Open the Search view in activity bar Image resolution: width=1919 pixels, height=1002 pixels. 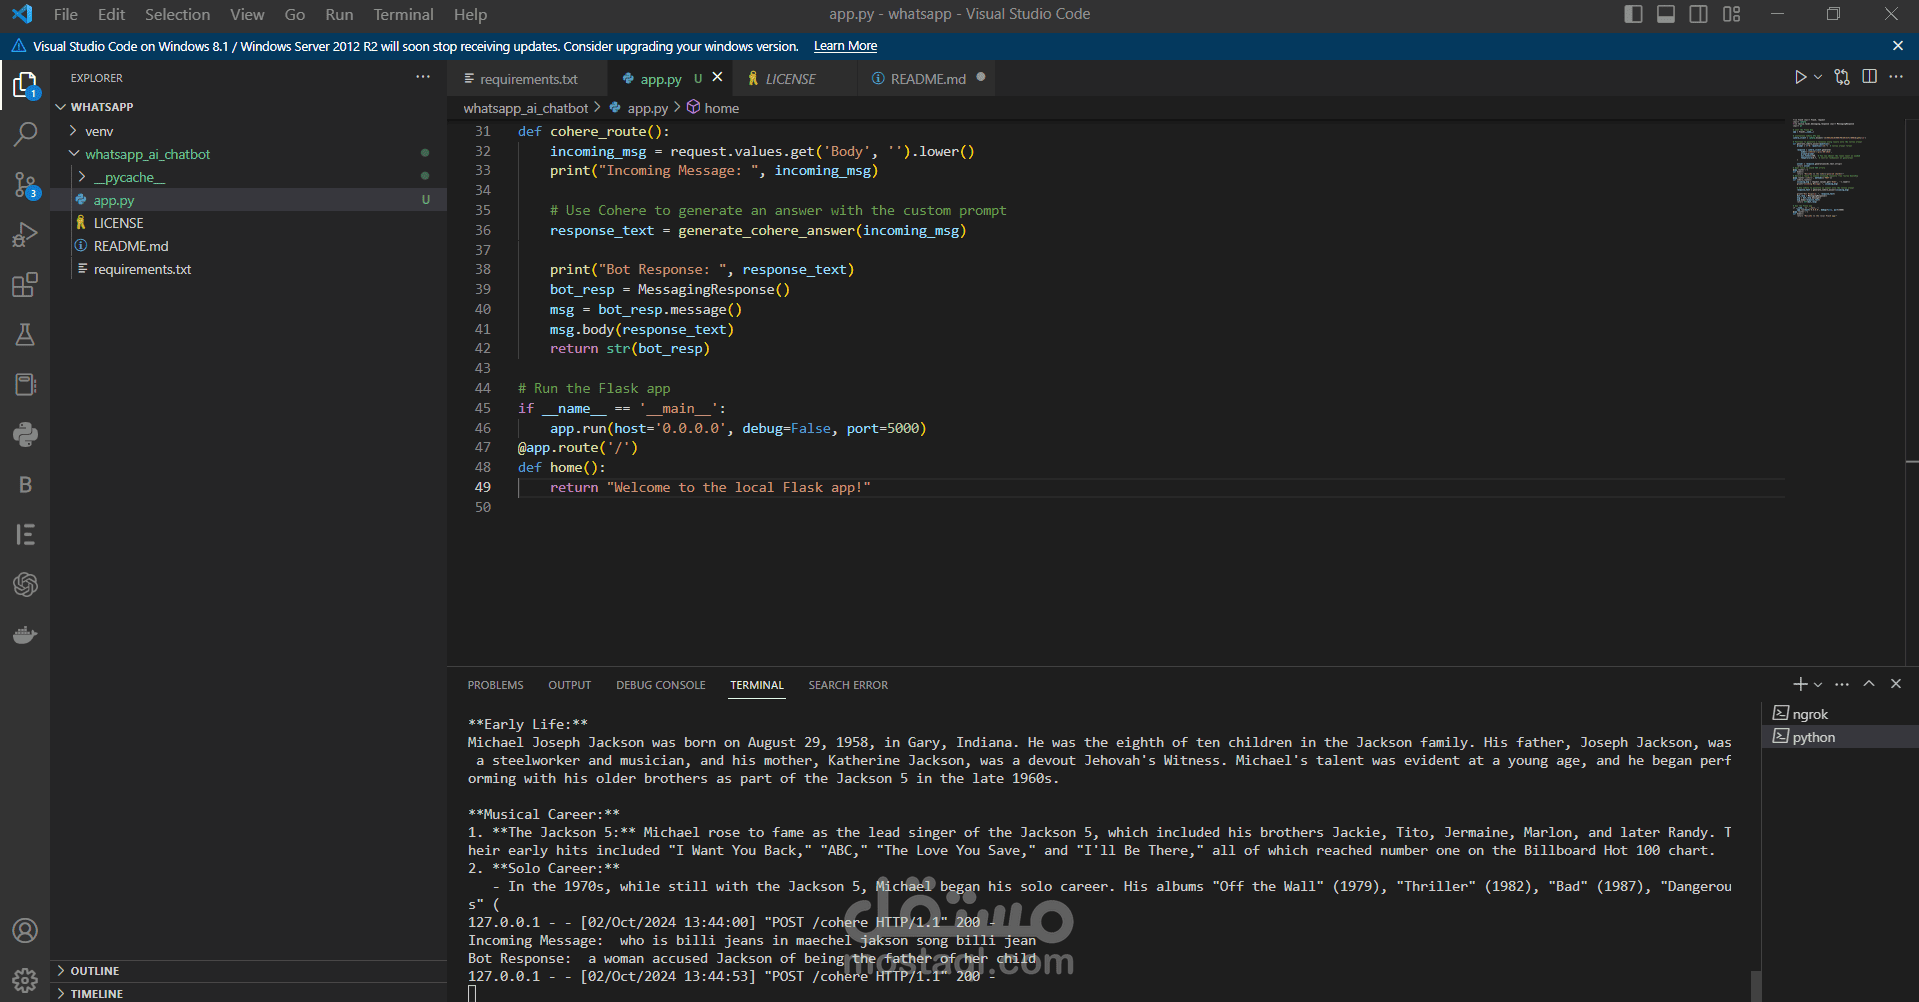[25, 134]
